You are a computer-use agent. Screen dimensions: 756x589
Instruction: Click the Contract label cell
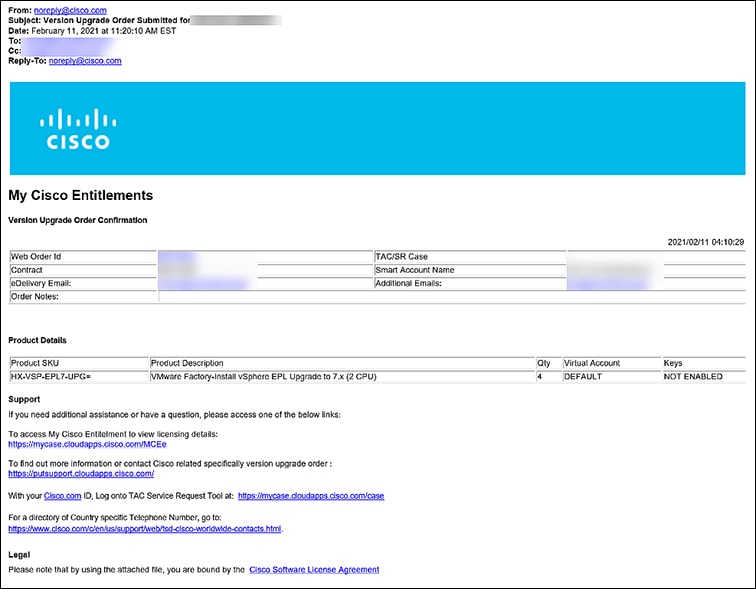(83, 270)
